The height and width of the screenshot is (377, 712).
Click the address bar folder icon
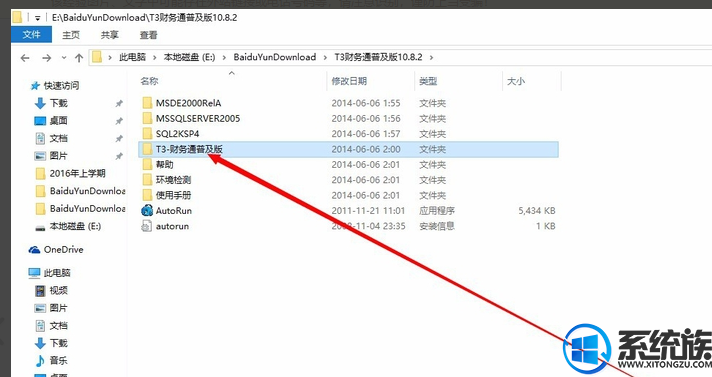[97, 57]
